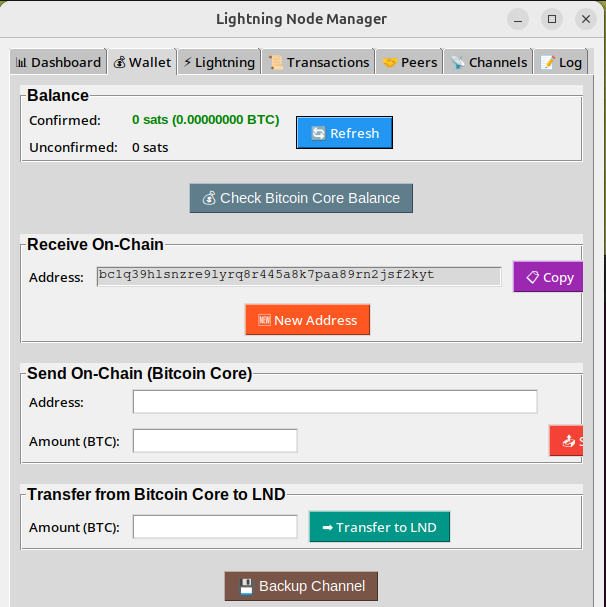Copy the receive address
Screen dimensions: 606x607
pos(548,277)
